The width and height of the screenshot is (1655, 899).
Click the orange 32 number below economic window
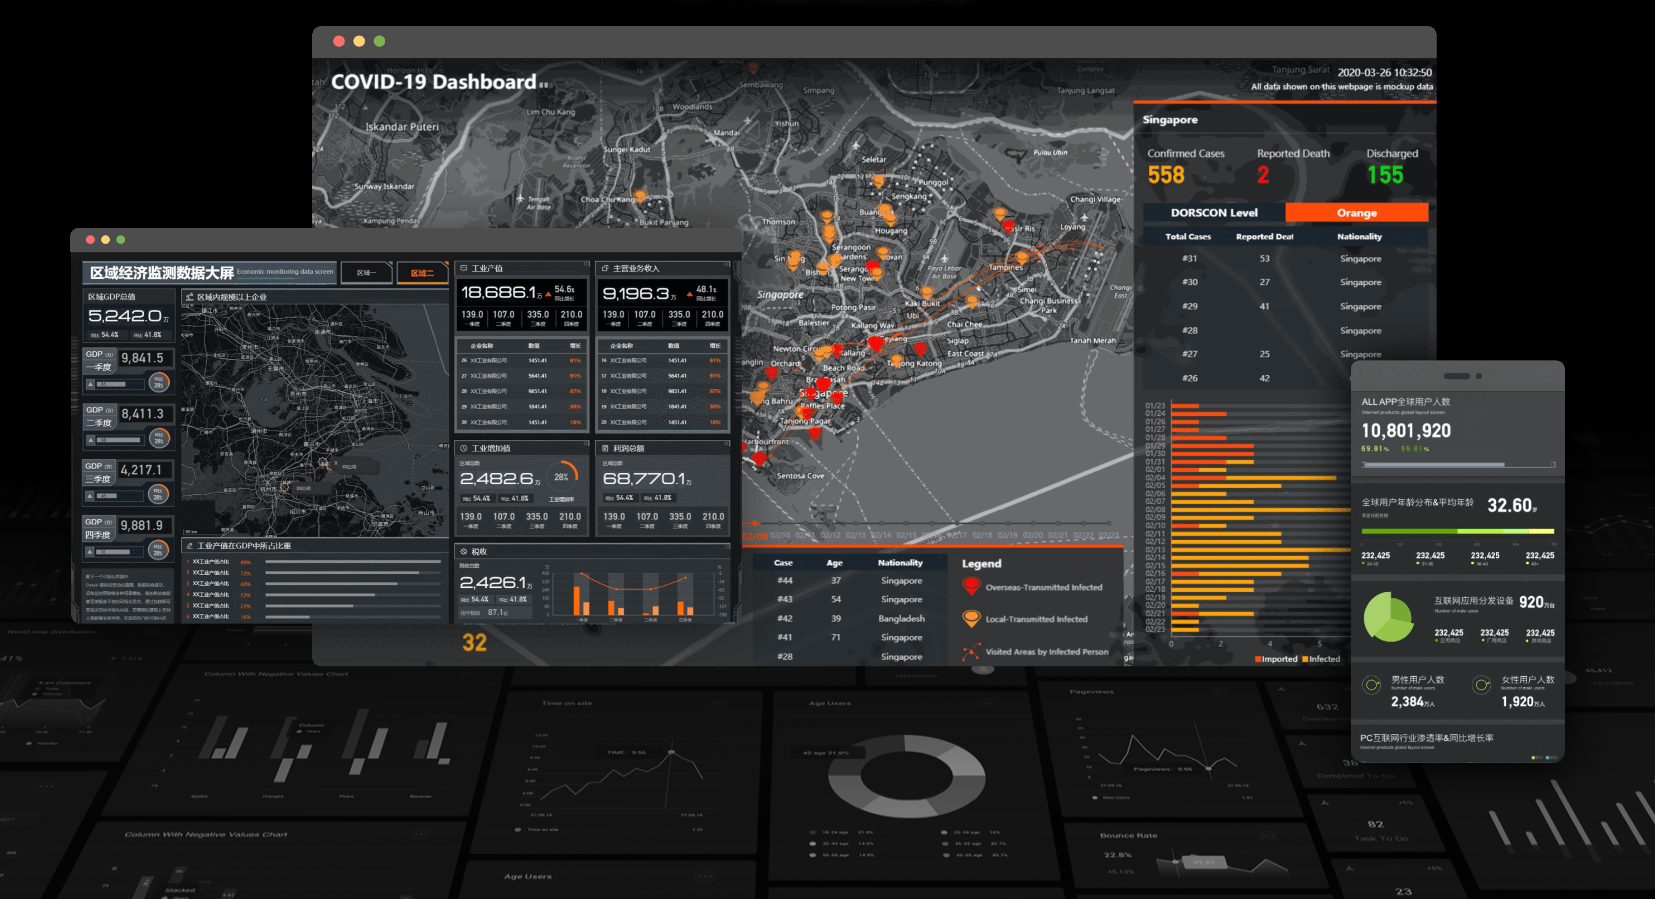tap(474, 642)
